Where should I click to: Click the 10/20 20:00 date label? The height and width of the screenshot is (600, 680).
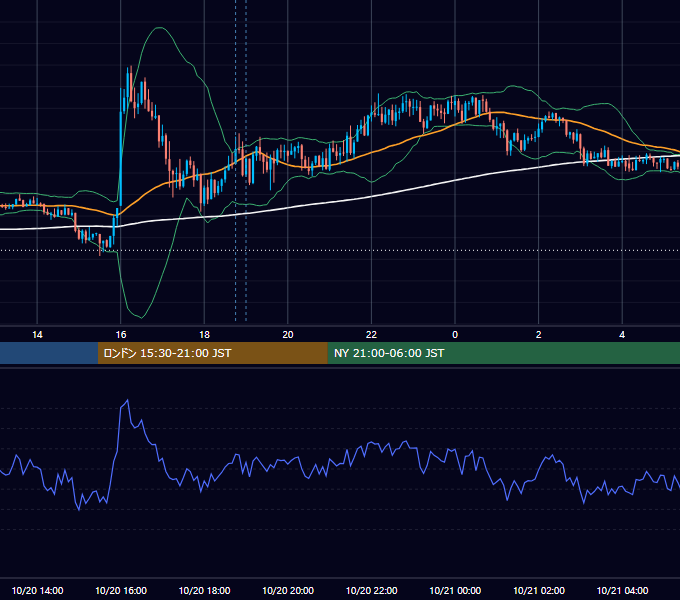click(288, 590)
